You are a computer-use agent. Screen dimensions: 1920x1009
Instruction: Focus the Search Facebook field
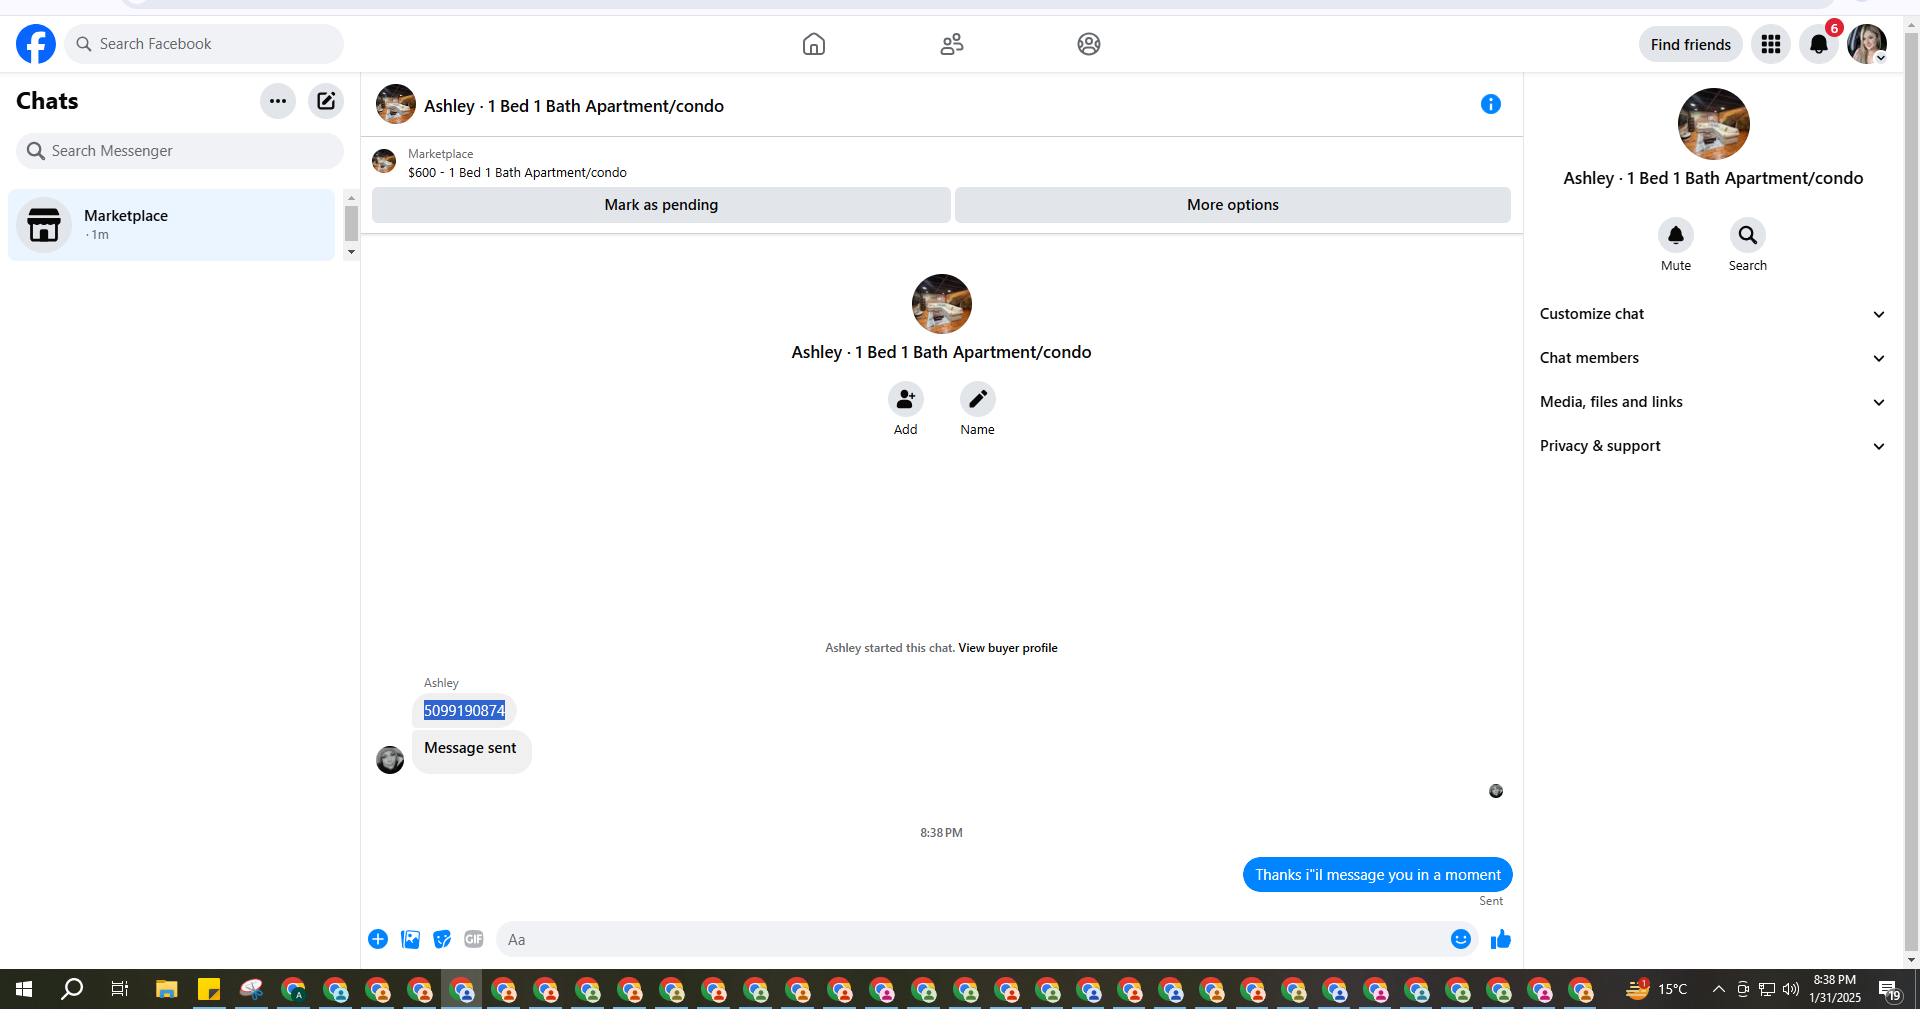pos(204,44)
